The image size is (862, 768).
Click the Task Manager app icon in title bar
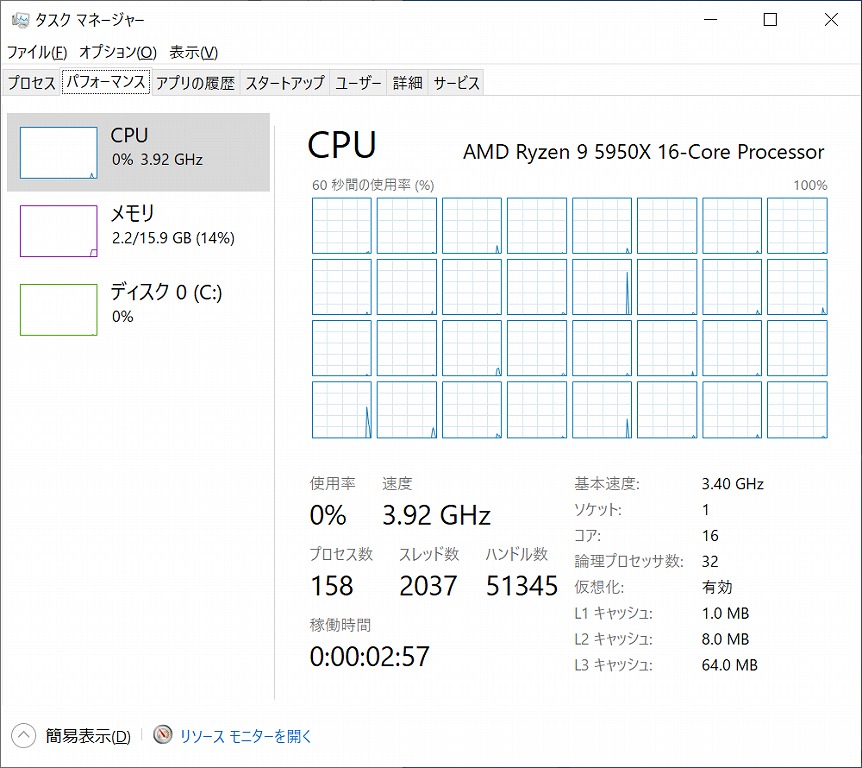[x=18, y=20]
